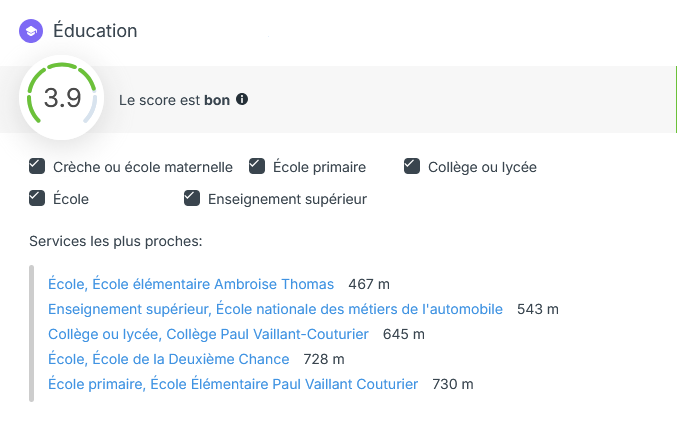Open École de la Deuxième Chance link

click(x=168, y=359)
